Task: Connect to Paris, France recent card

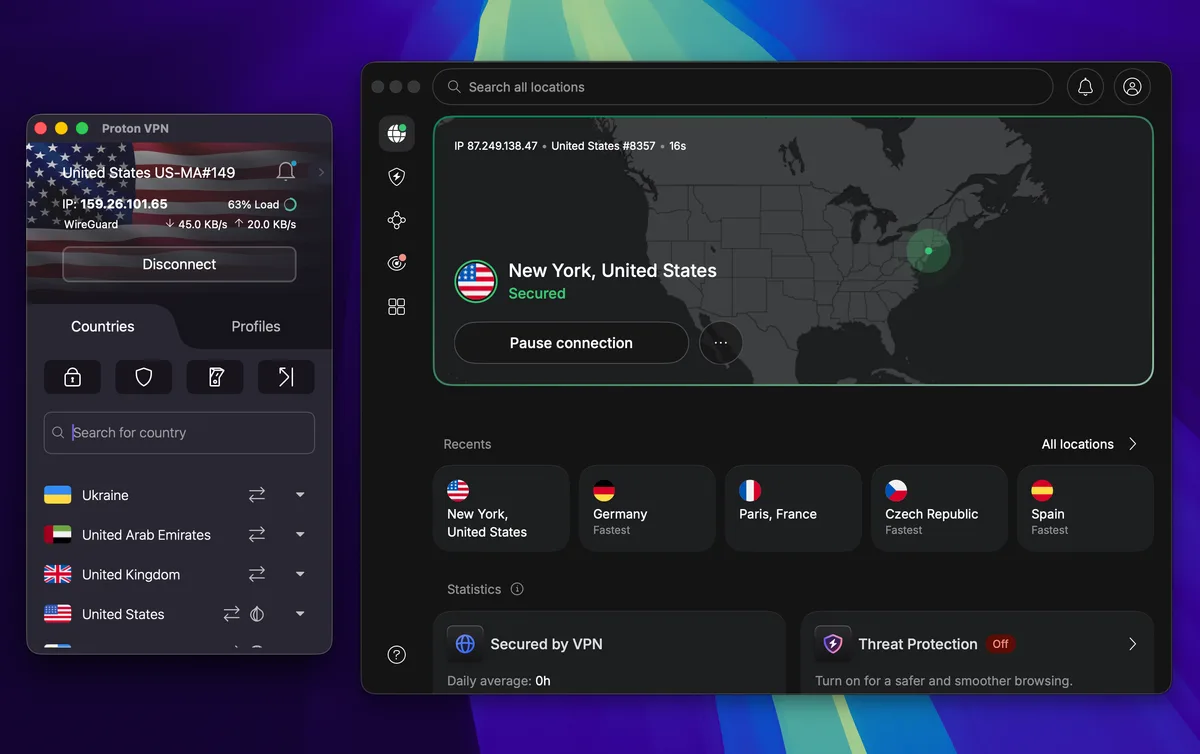Action: [794, 508]
